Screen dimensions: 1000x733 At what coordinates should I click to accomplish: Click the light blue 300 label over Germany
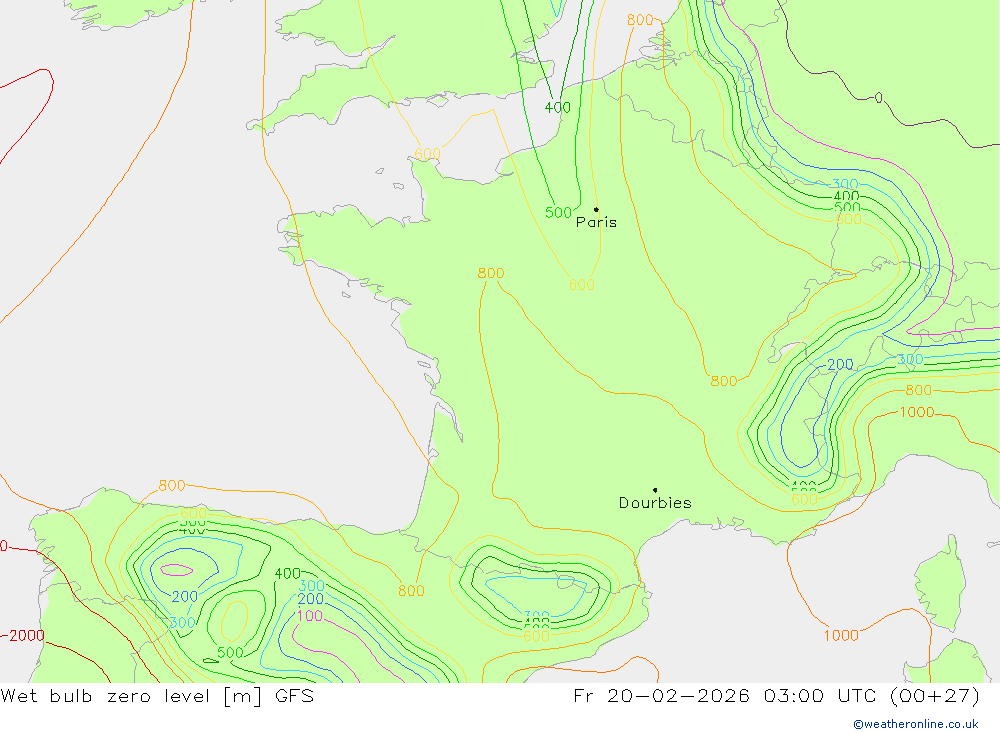[x=845, y=185]
